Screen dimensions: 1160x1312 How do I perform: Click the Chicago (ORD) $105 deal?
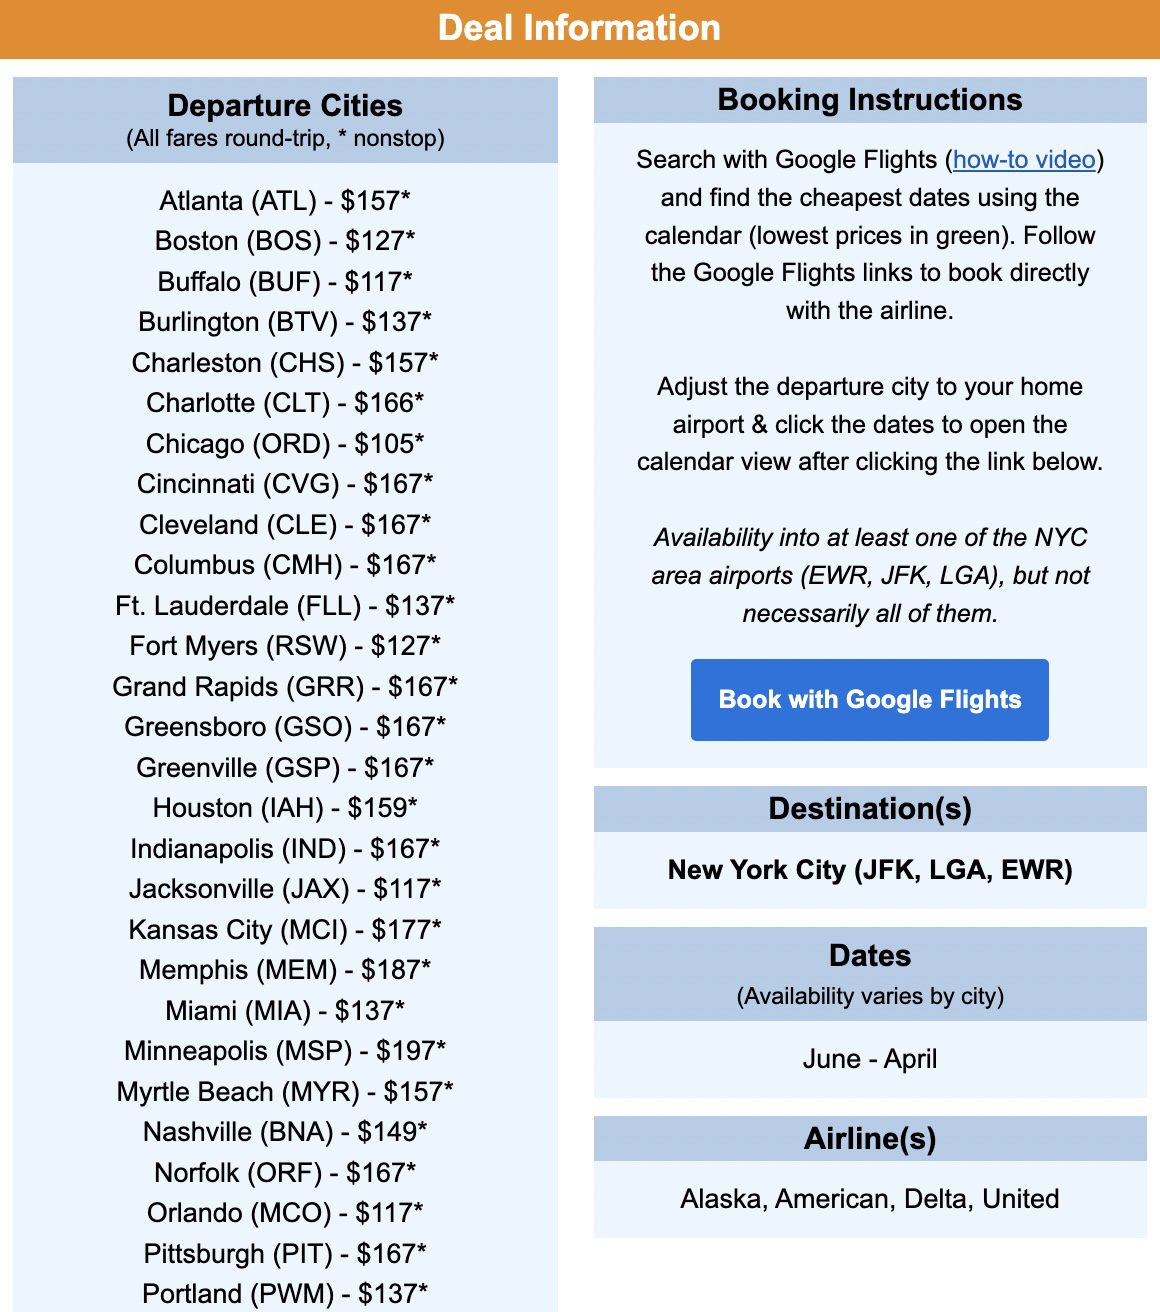284,443
